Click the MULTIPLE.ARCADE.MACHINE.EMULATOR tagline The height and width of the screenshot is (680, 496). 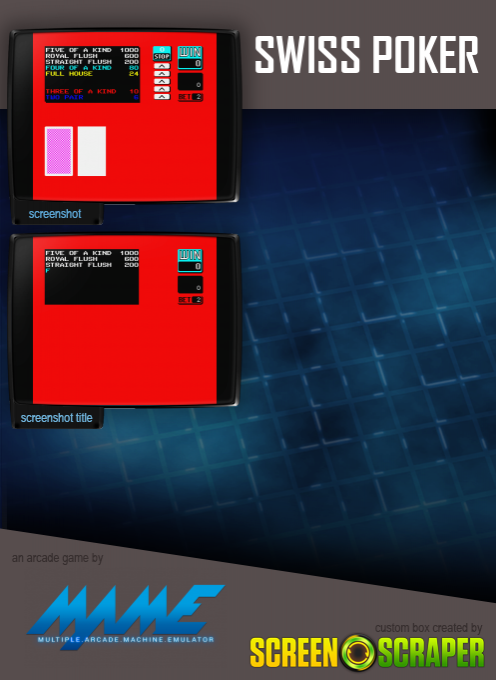(x=126, y=640)
